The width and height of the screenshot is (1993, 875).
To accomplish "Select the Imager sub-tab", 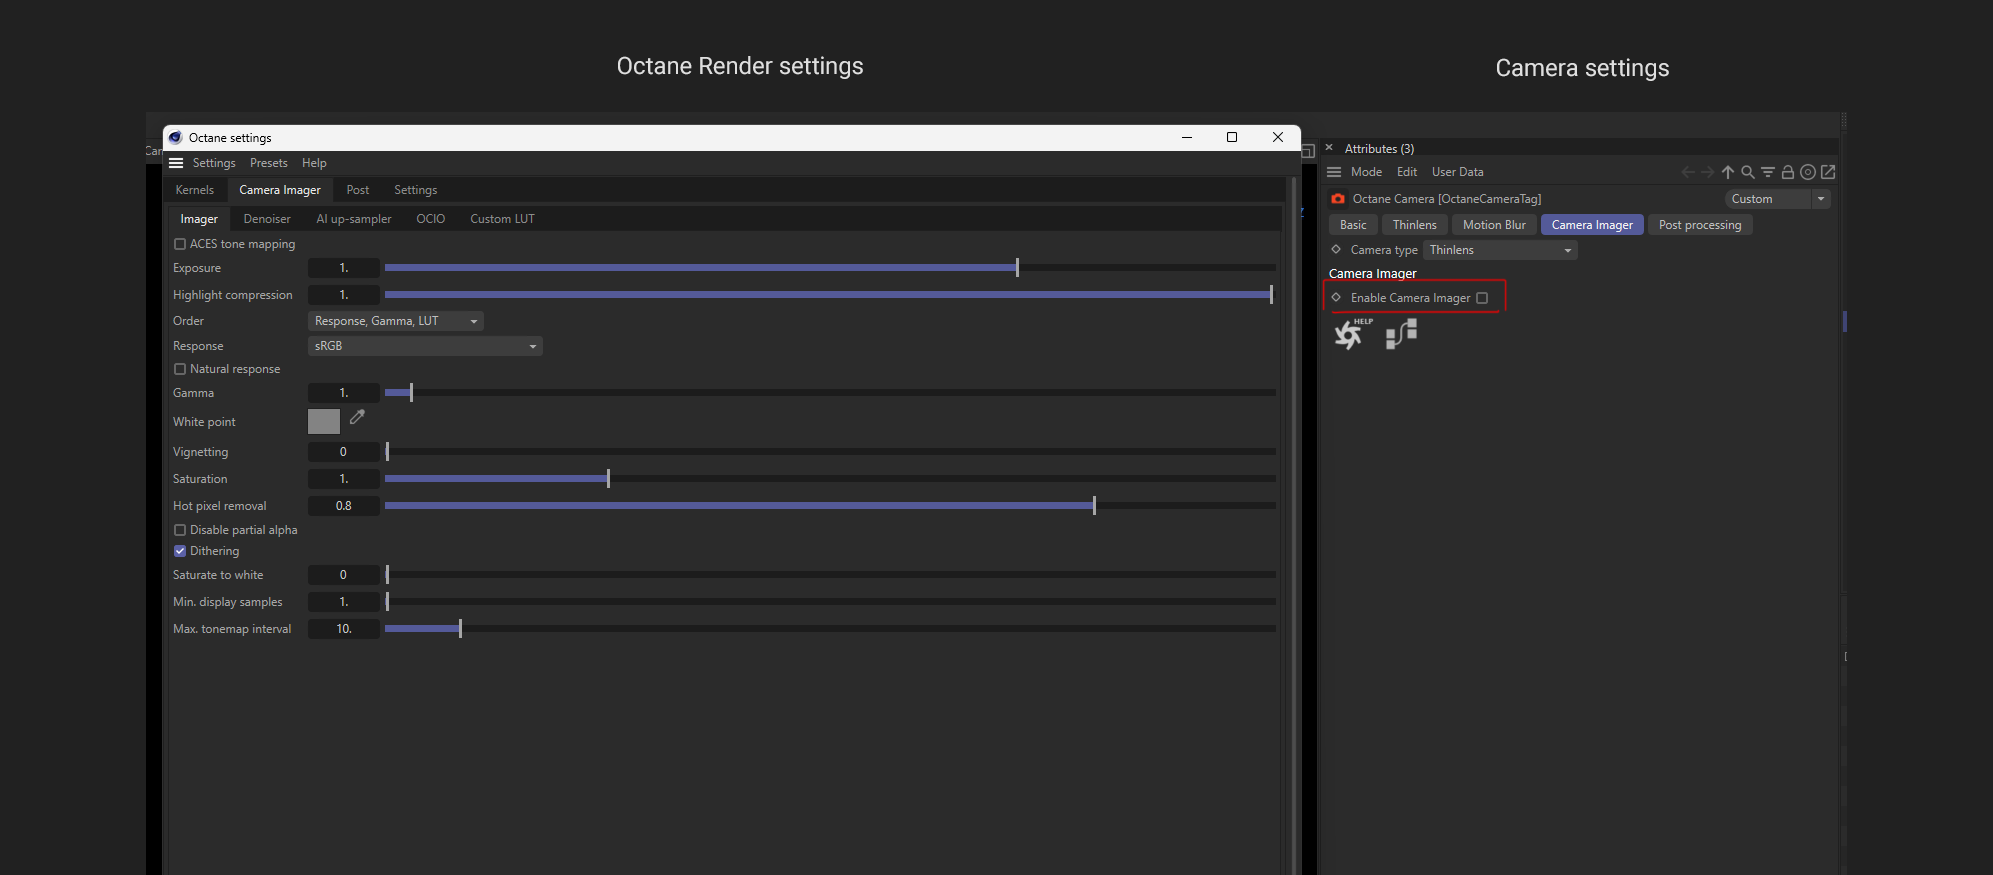I will tap(199, 219).
